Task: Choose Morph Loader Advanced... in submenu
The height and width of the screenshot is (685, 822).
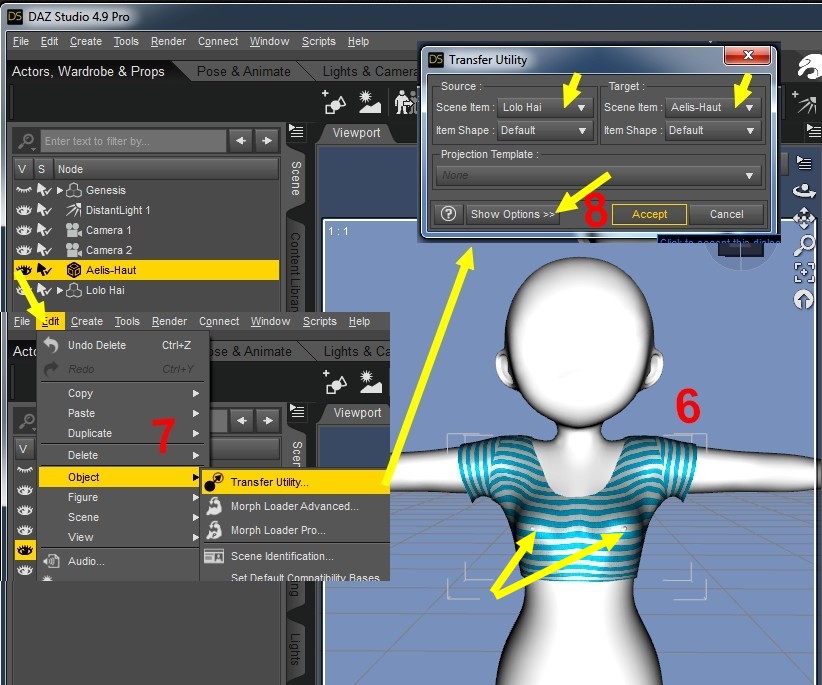Action: pos(295,506)
